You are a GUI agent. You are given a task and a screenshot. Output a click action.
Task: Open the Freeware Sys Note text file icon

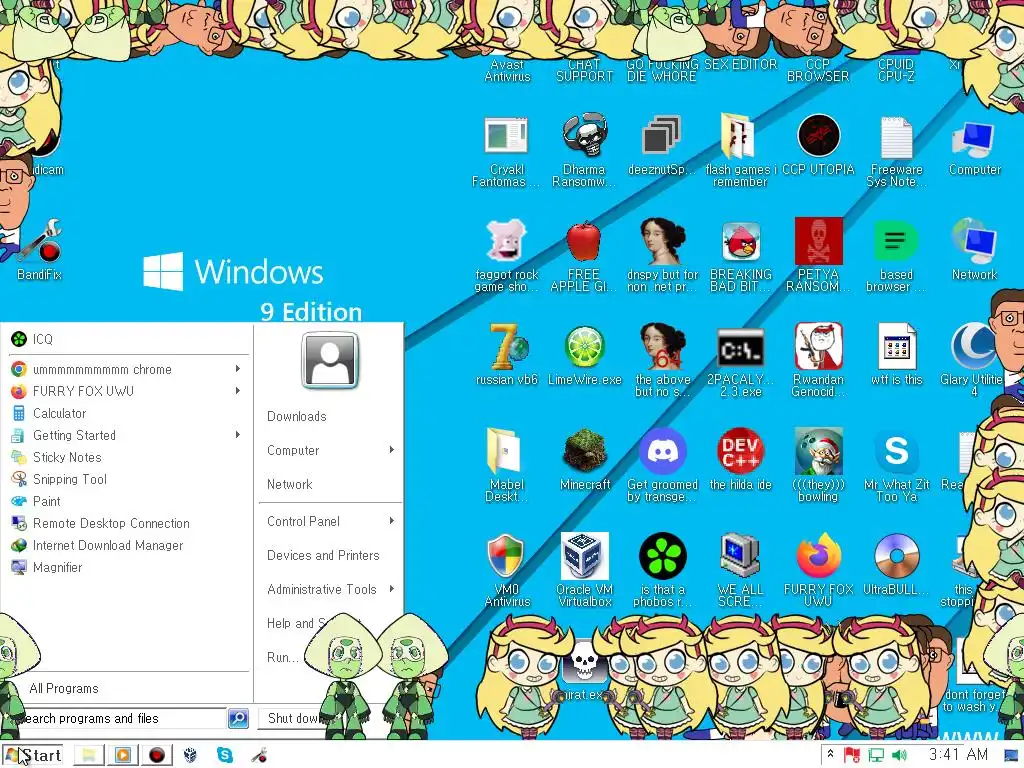(896, 137)
